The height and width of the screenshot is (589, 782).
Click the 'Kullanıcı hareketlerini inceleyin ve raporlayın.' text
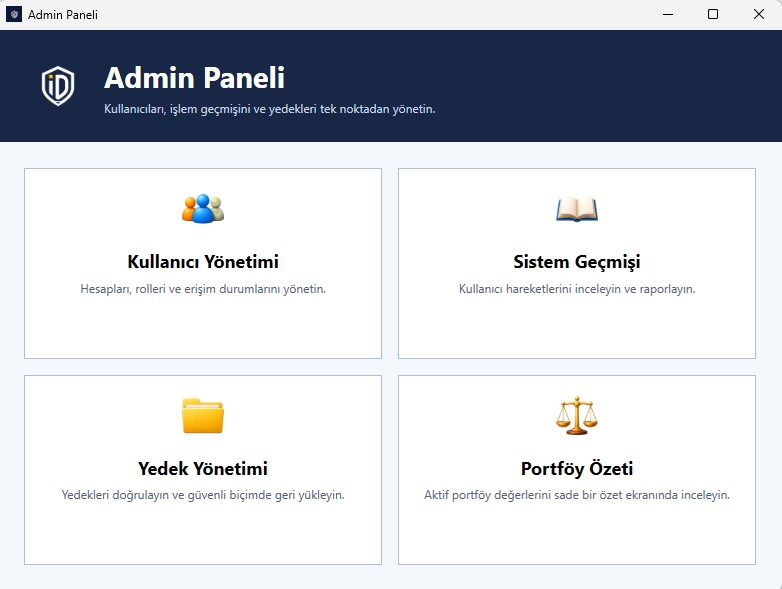pos(577,289)
